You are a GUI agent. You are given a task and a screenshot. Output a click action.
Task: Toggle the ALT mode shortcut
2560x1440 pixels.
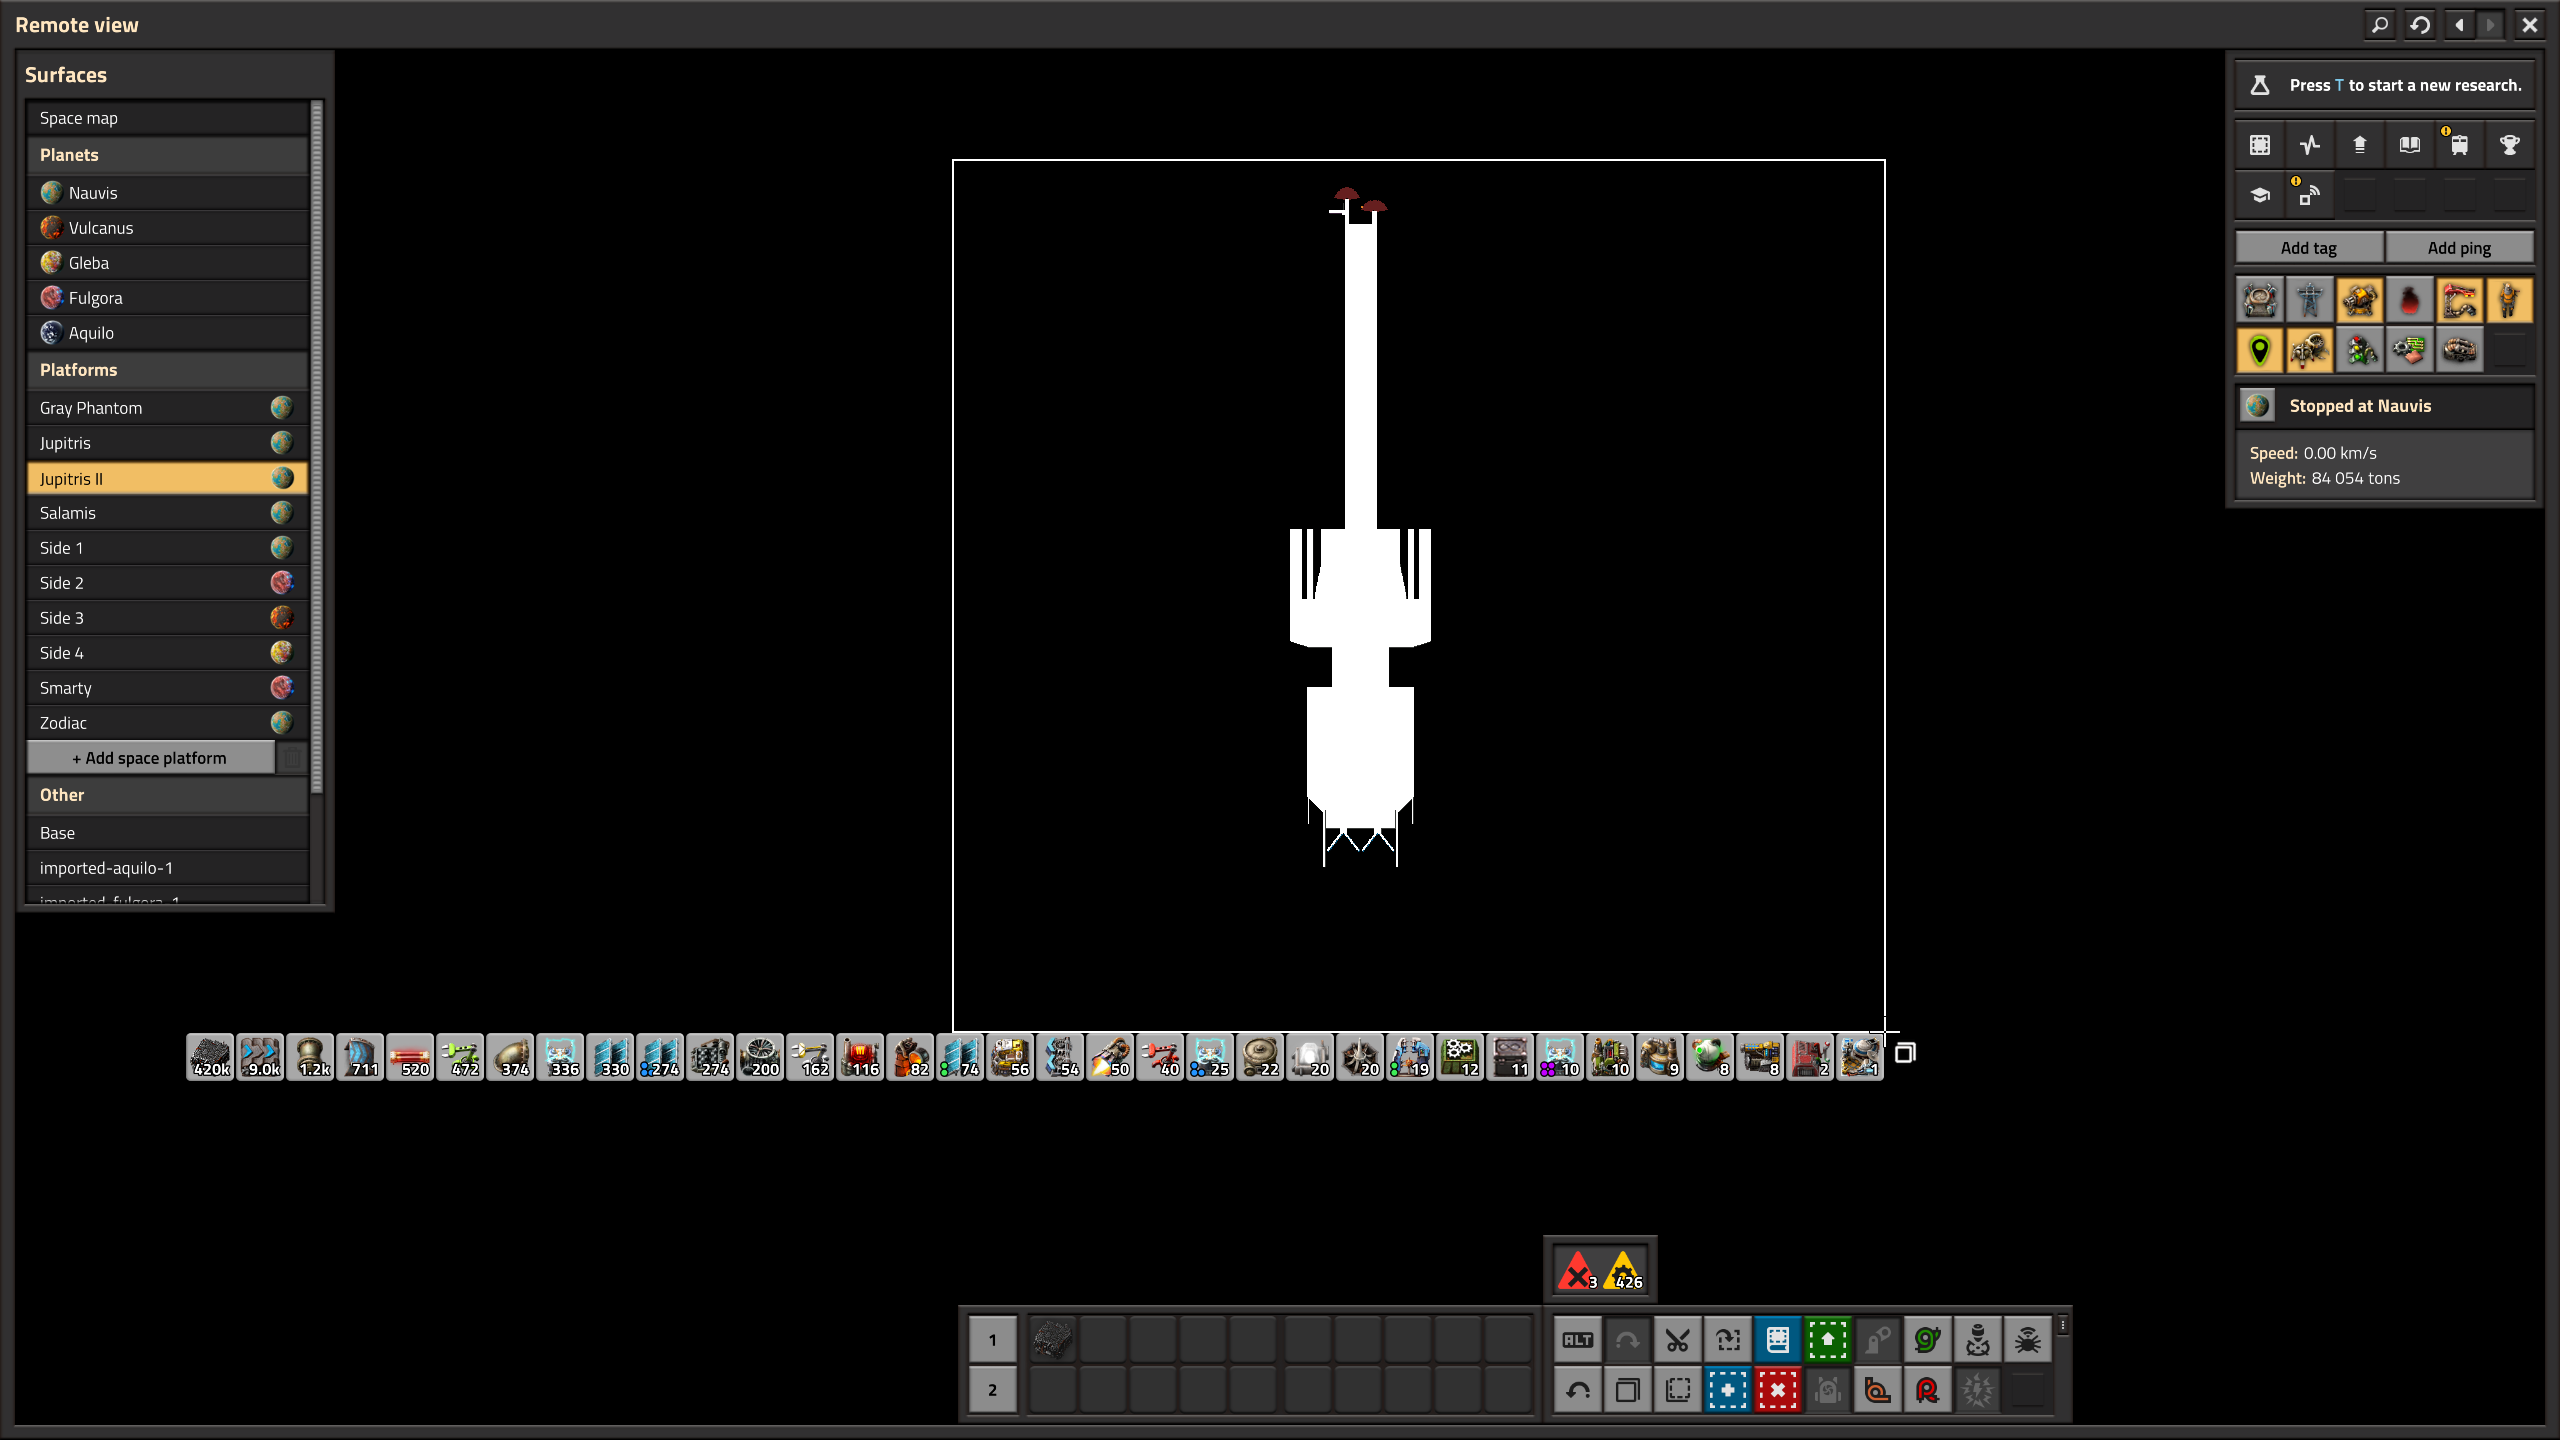(1578, 1340)
